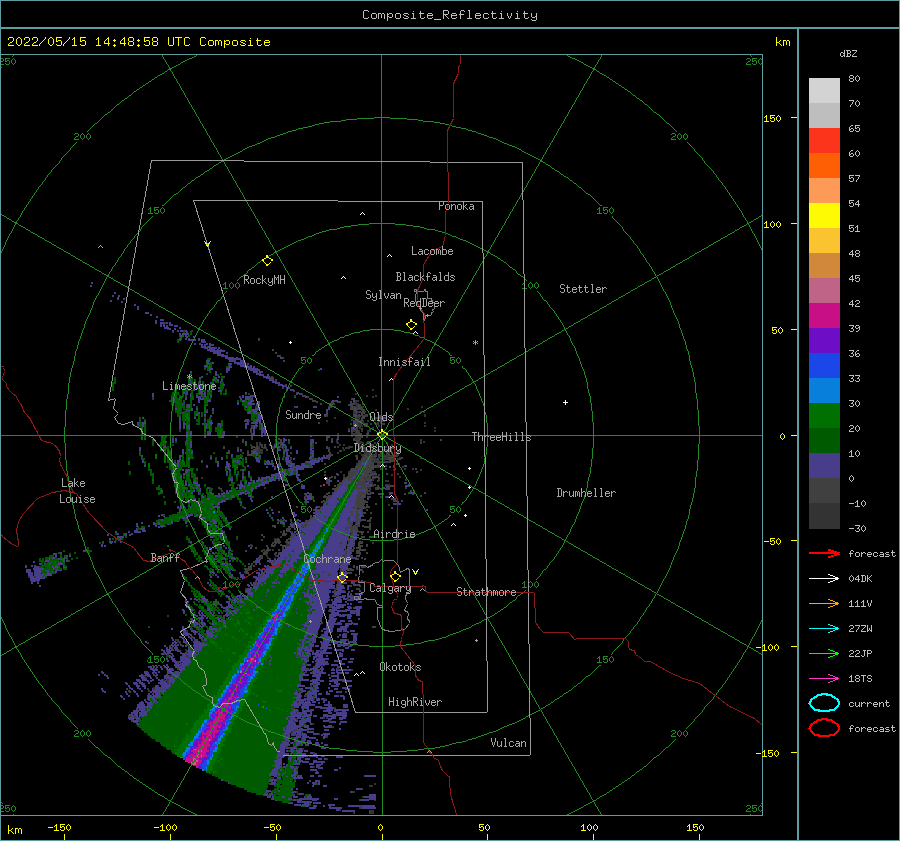Click the green 22JP arrow in legend
Screen dimensions: 900x841
(824, 653)
